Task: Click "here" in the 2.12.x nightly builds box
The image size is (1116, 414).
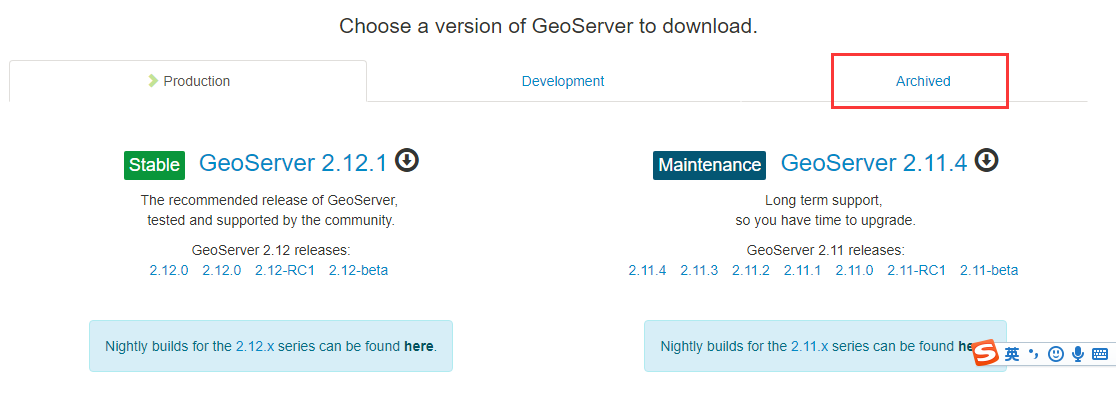Action: tap(418, 346)
